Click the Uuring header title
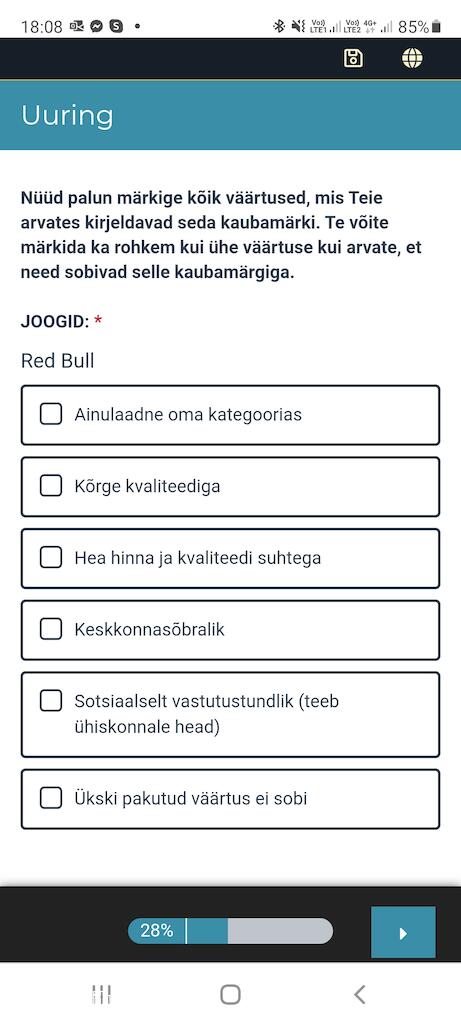Screen dimensions: 461x1024 (x=67, y=116)
